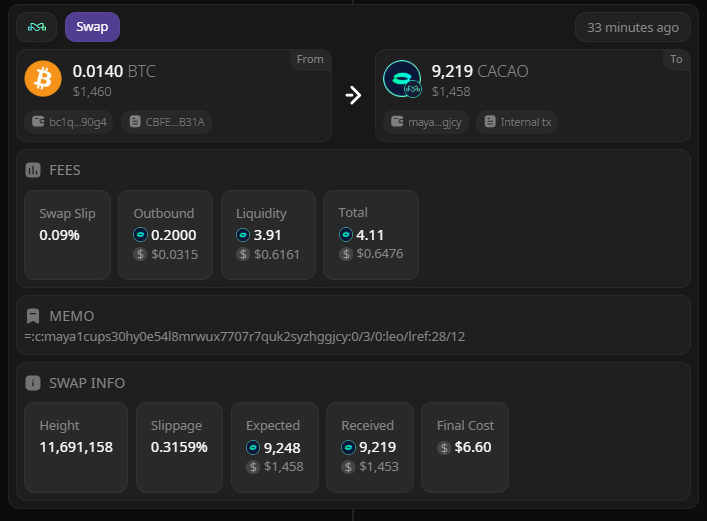This screenshot has height=521, width=707.
Task: Open the maya...gjcy recipient address
Action: [426, 122]
